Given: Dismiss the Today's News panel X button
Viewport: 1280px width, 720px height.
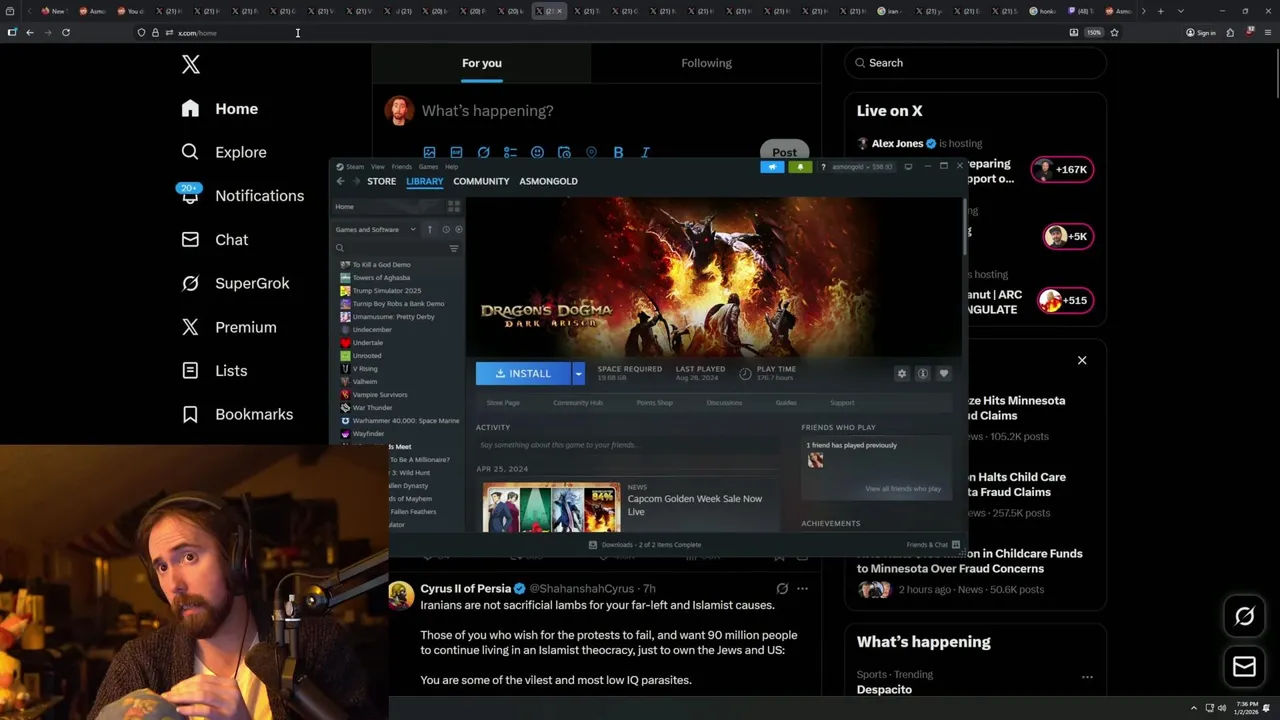Looking at the screenshot, I should pos(1082,360).
